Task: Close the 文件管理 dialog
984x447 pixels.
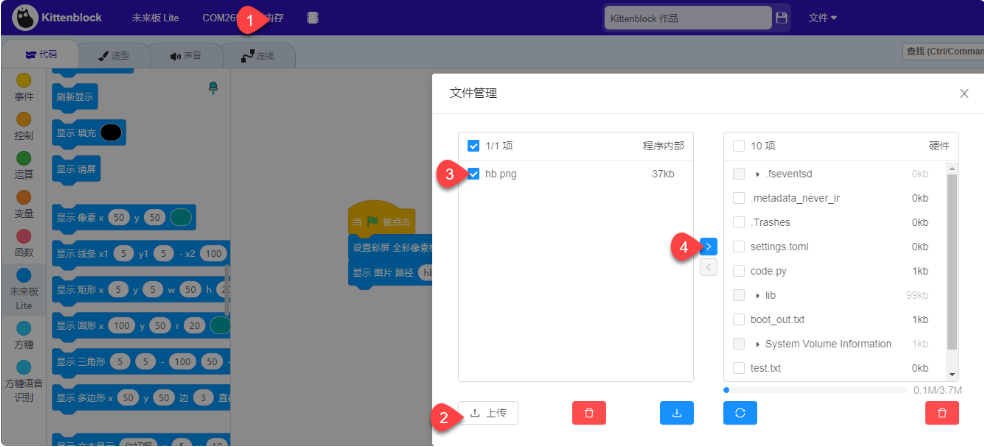Action: pyautogui.click(x=964, y=94)
